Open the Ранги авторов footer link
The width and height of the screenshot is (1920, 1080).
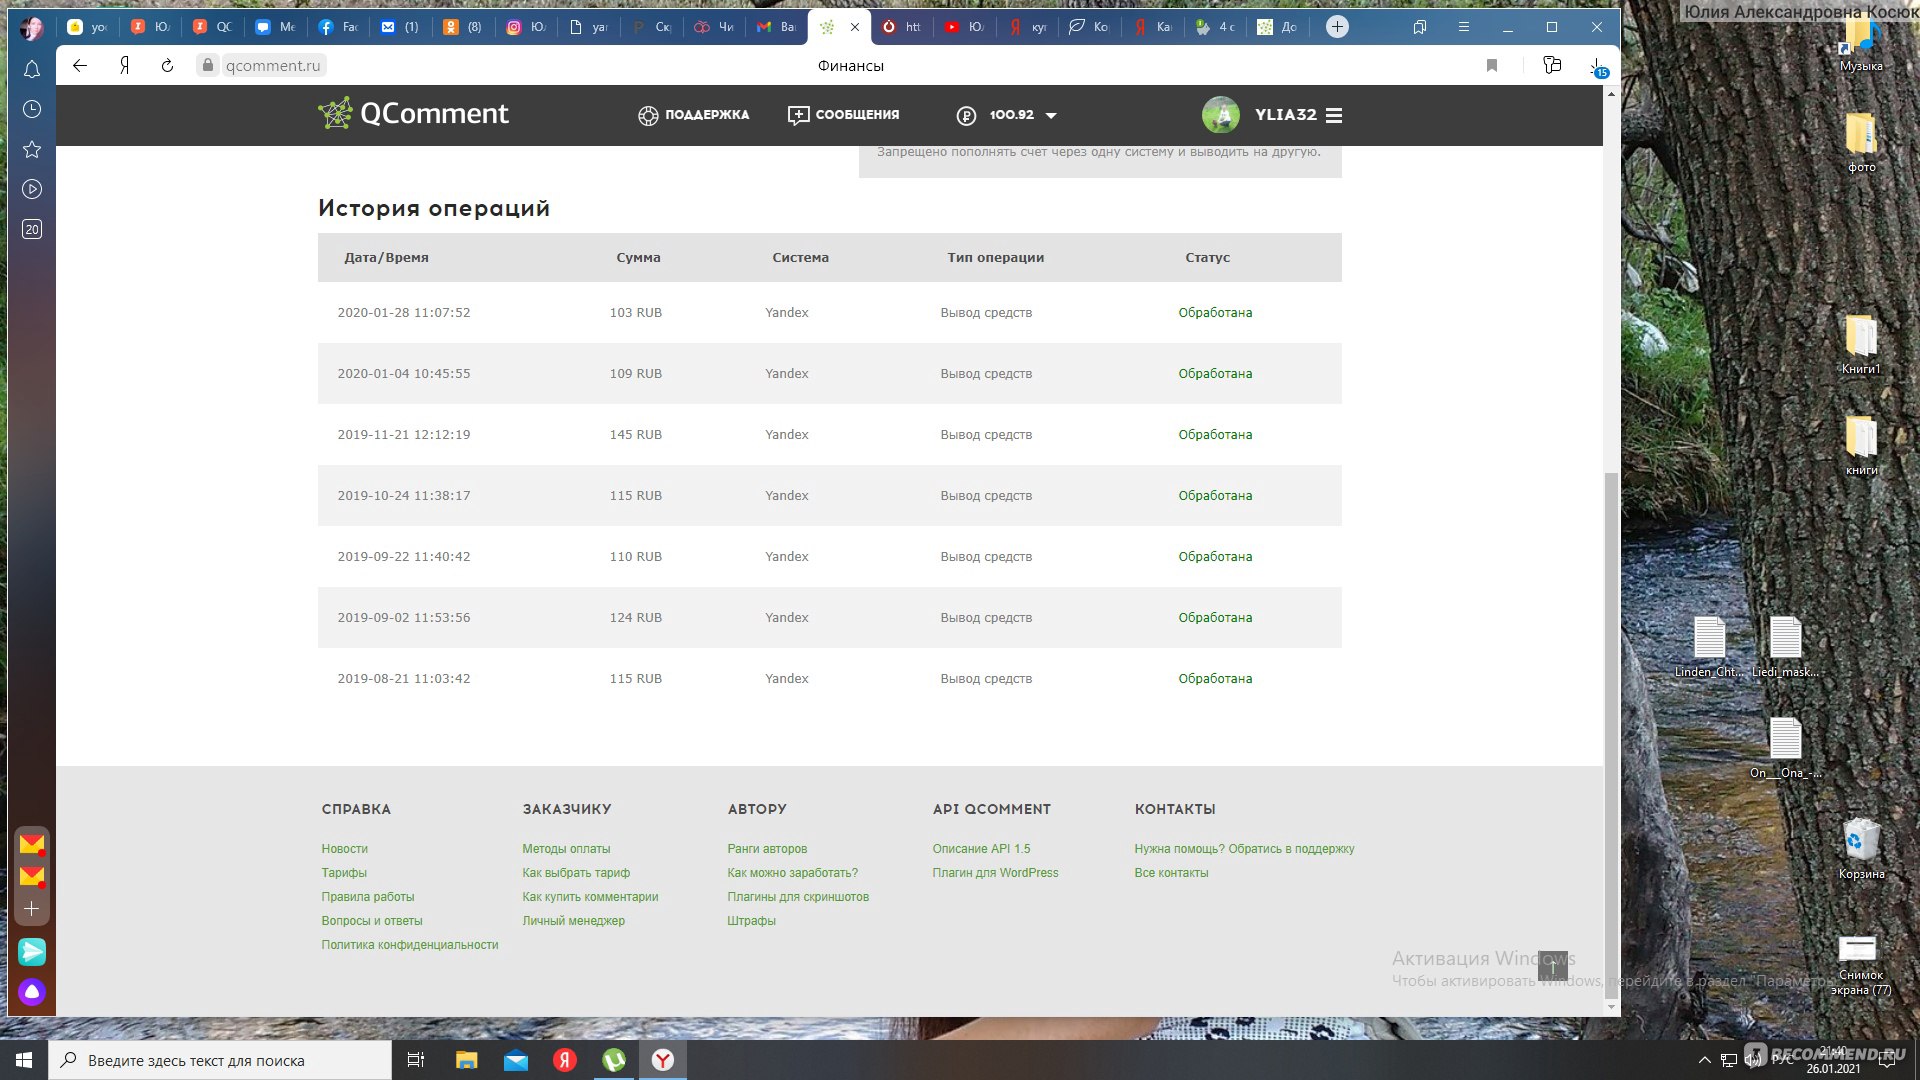tap(767, 848)
